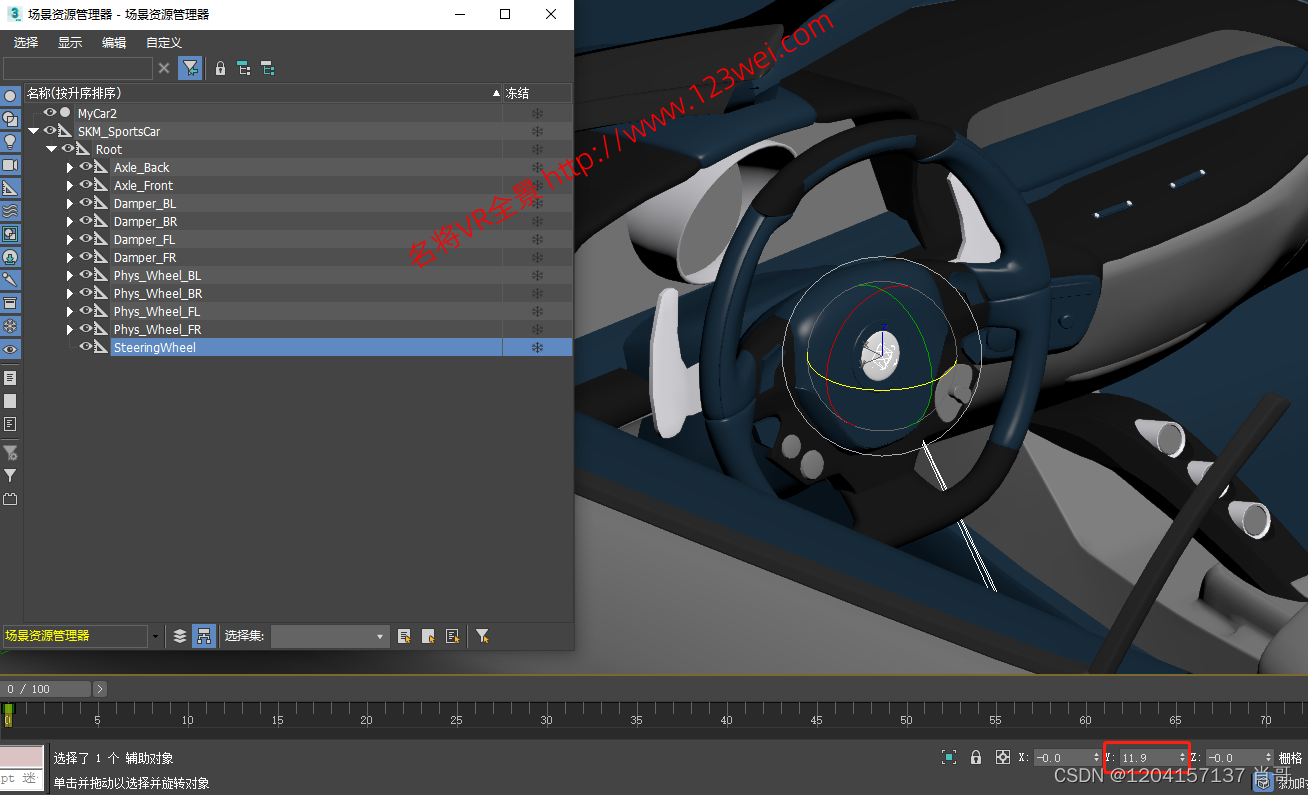1308x795 pixels.
Task: Toggle frozen state snowflake for SteeringWheel
Action: pyautogui.click(x=537, y=347)
